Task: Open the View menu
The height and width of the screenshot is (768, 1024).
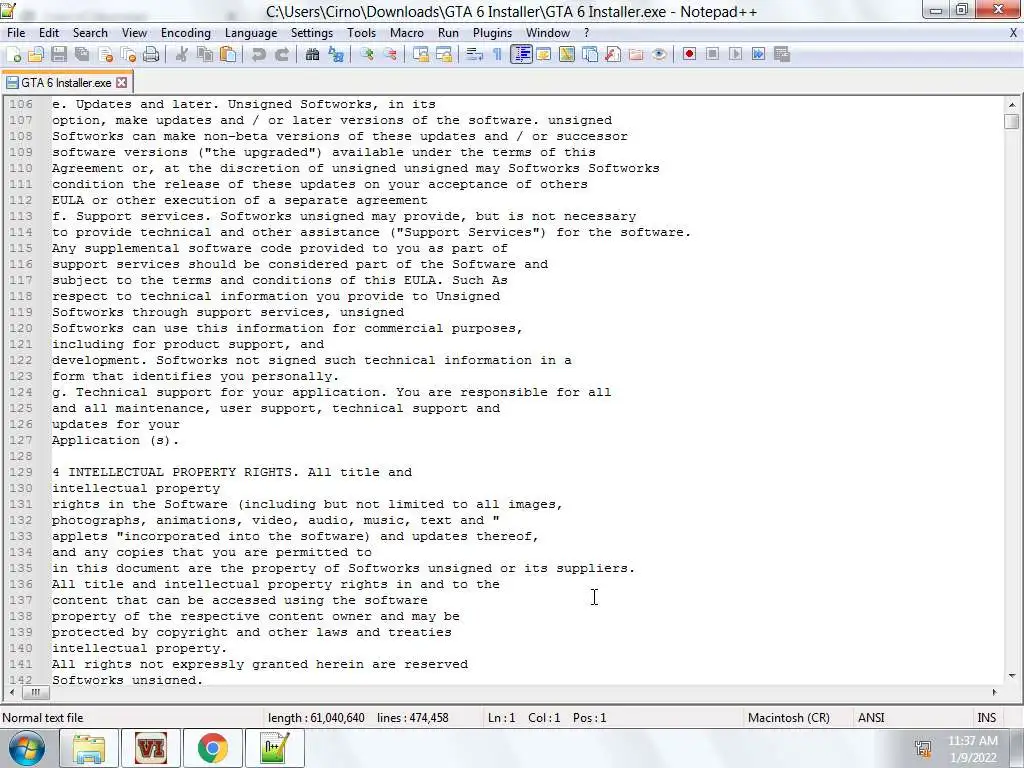Action: coord(135,33)
